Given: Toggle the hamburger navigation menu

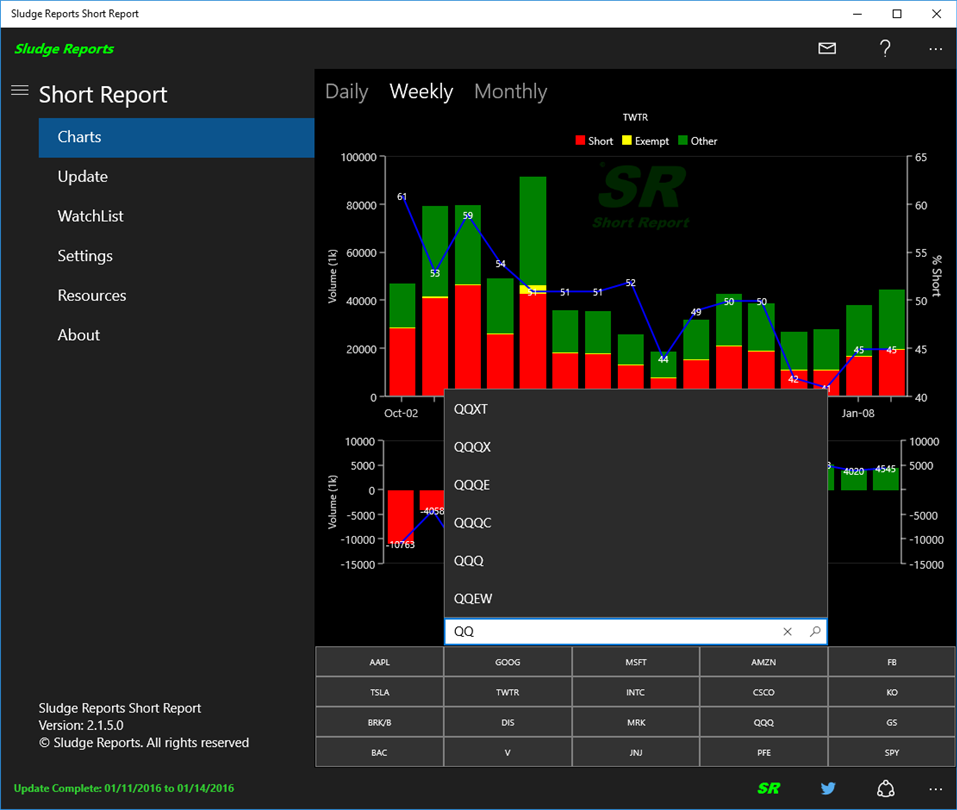Looking at the screenshot, I should [20, 90].
